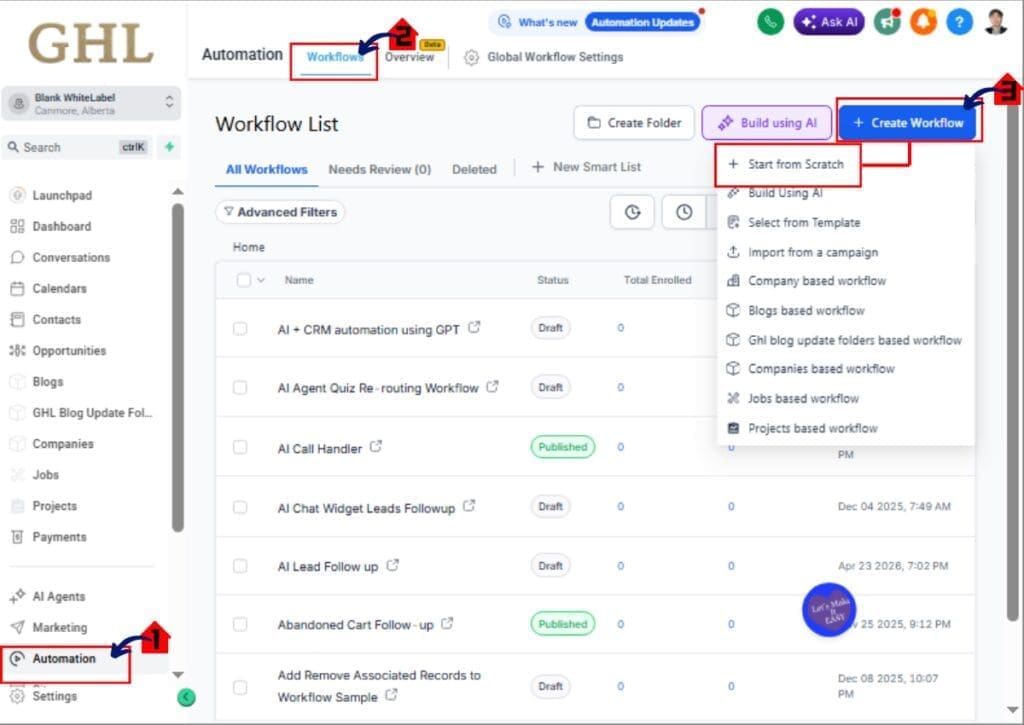The image size is (1024, 725).
Task: Click the purple Build using AI button
Action: point(767,123)
